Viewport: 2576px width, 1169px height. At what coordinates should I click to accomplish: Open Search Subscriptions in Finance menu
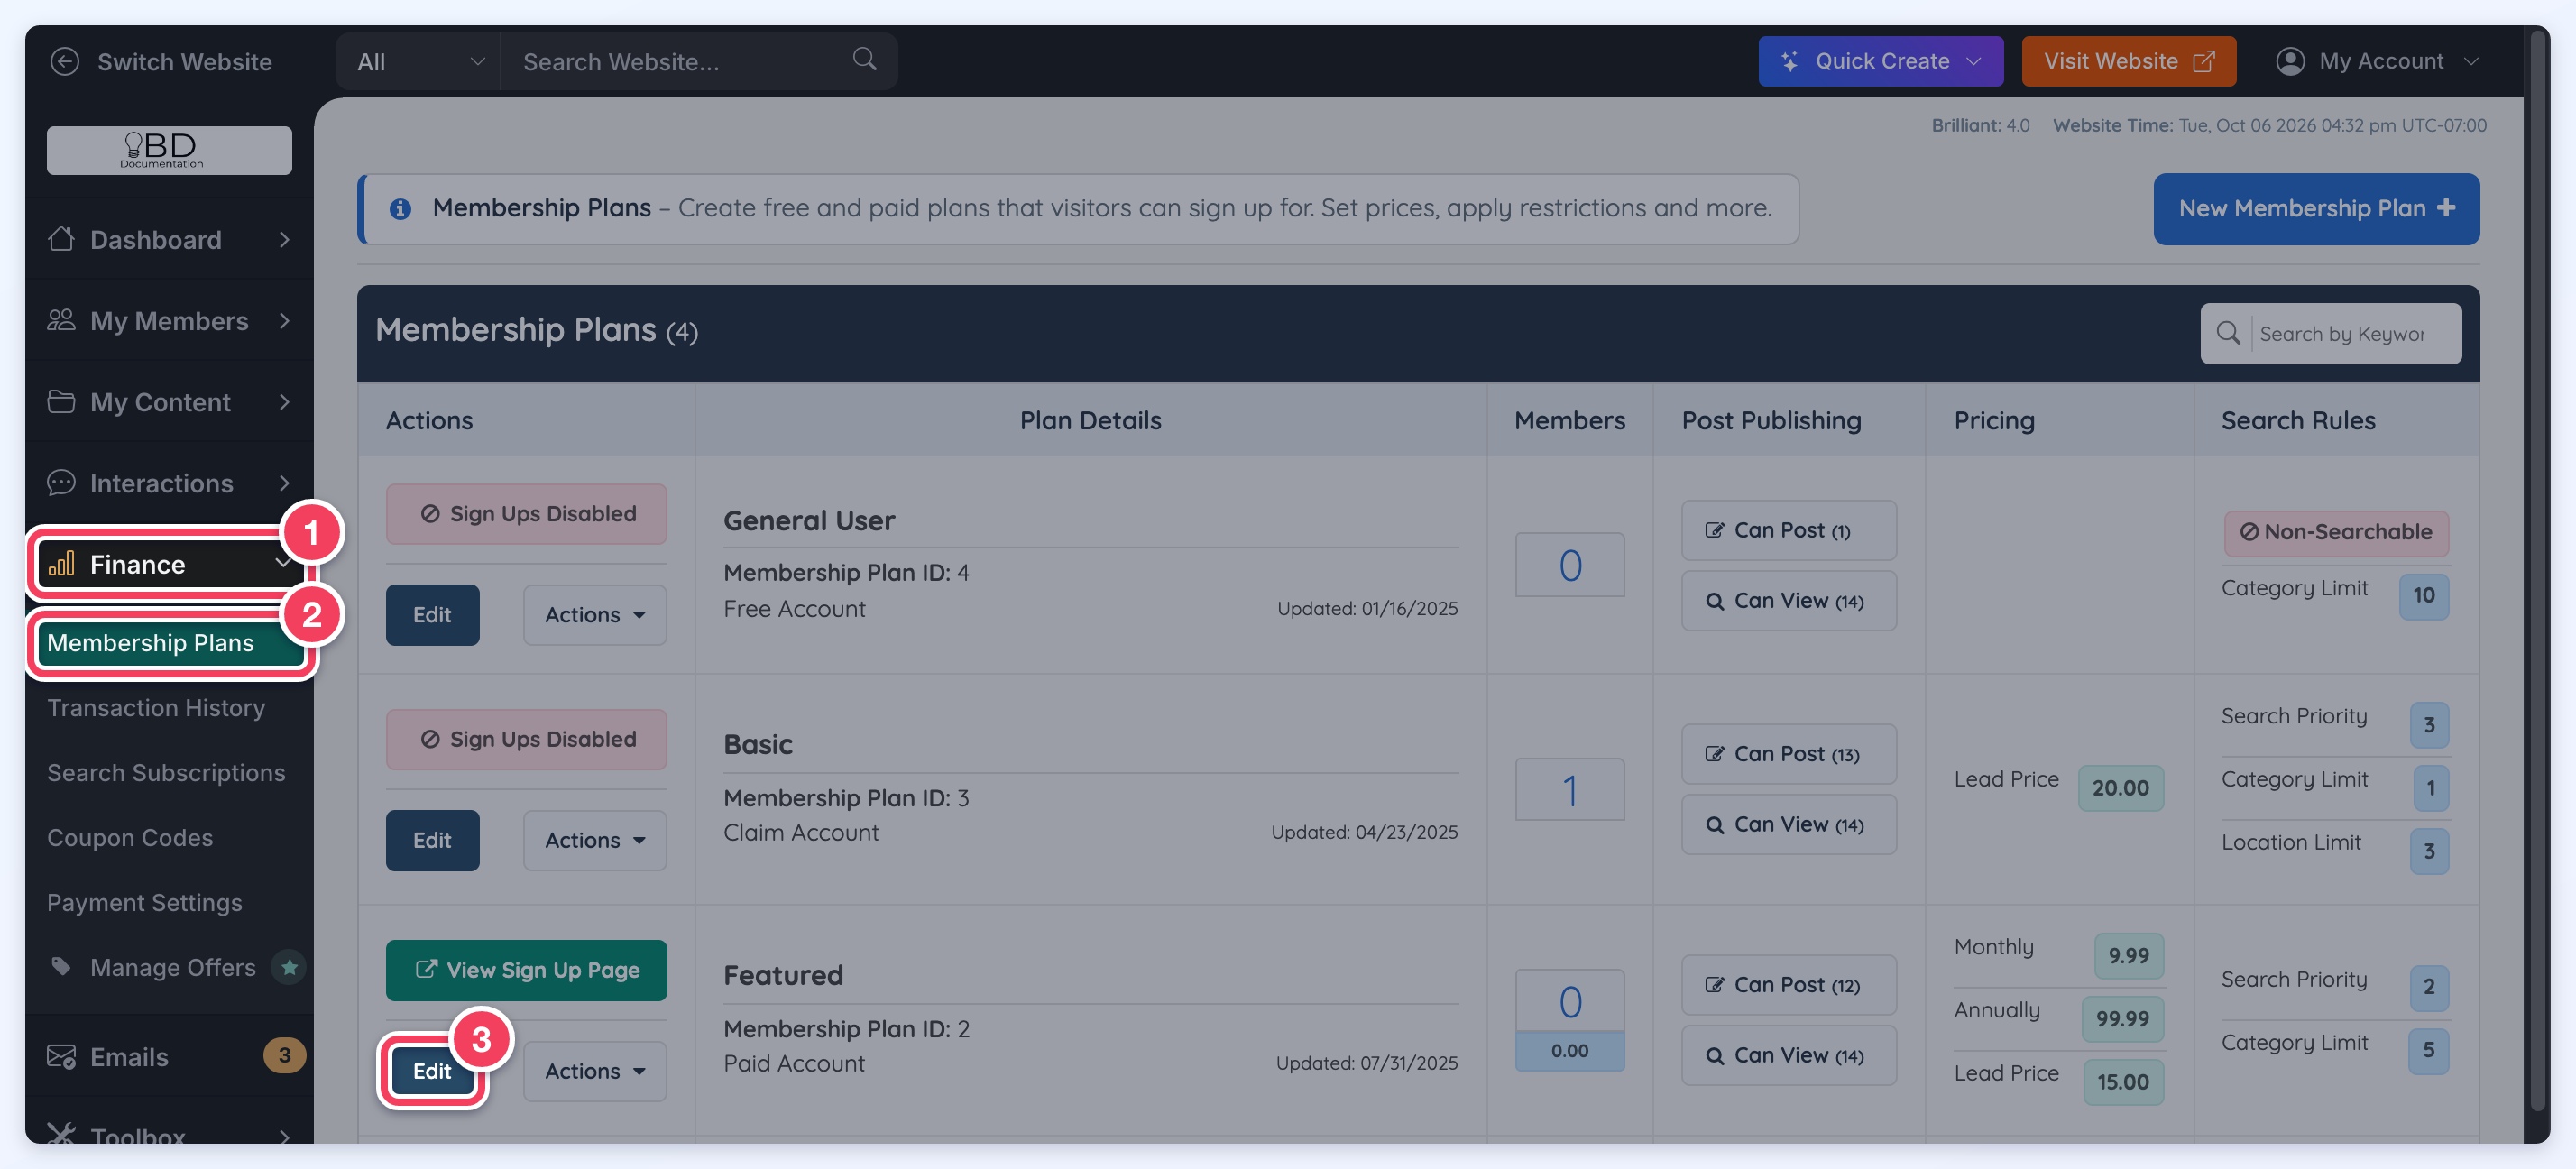(x=166, y=772)
